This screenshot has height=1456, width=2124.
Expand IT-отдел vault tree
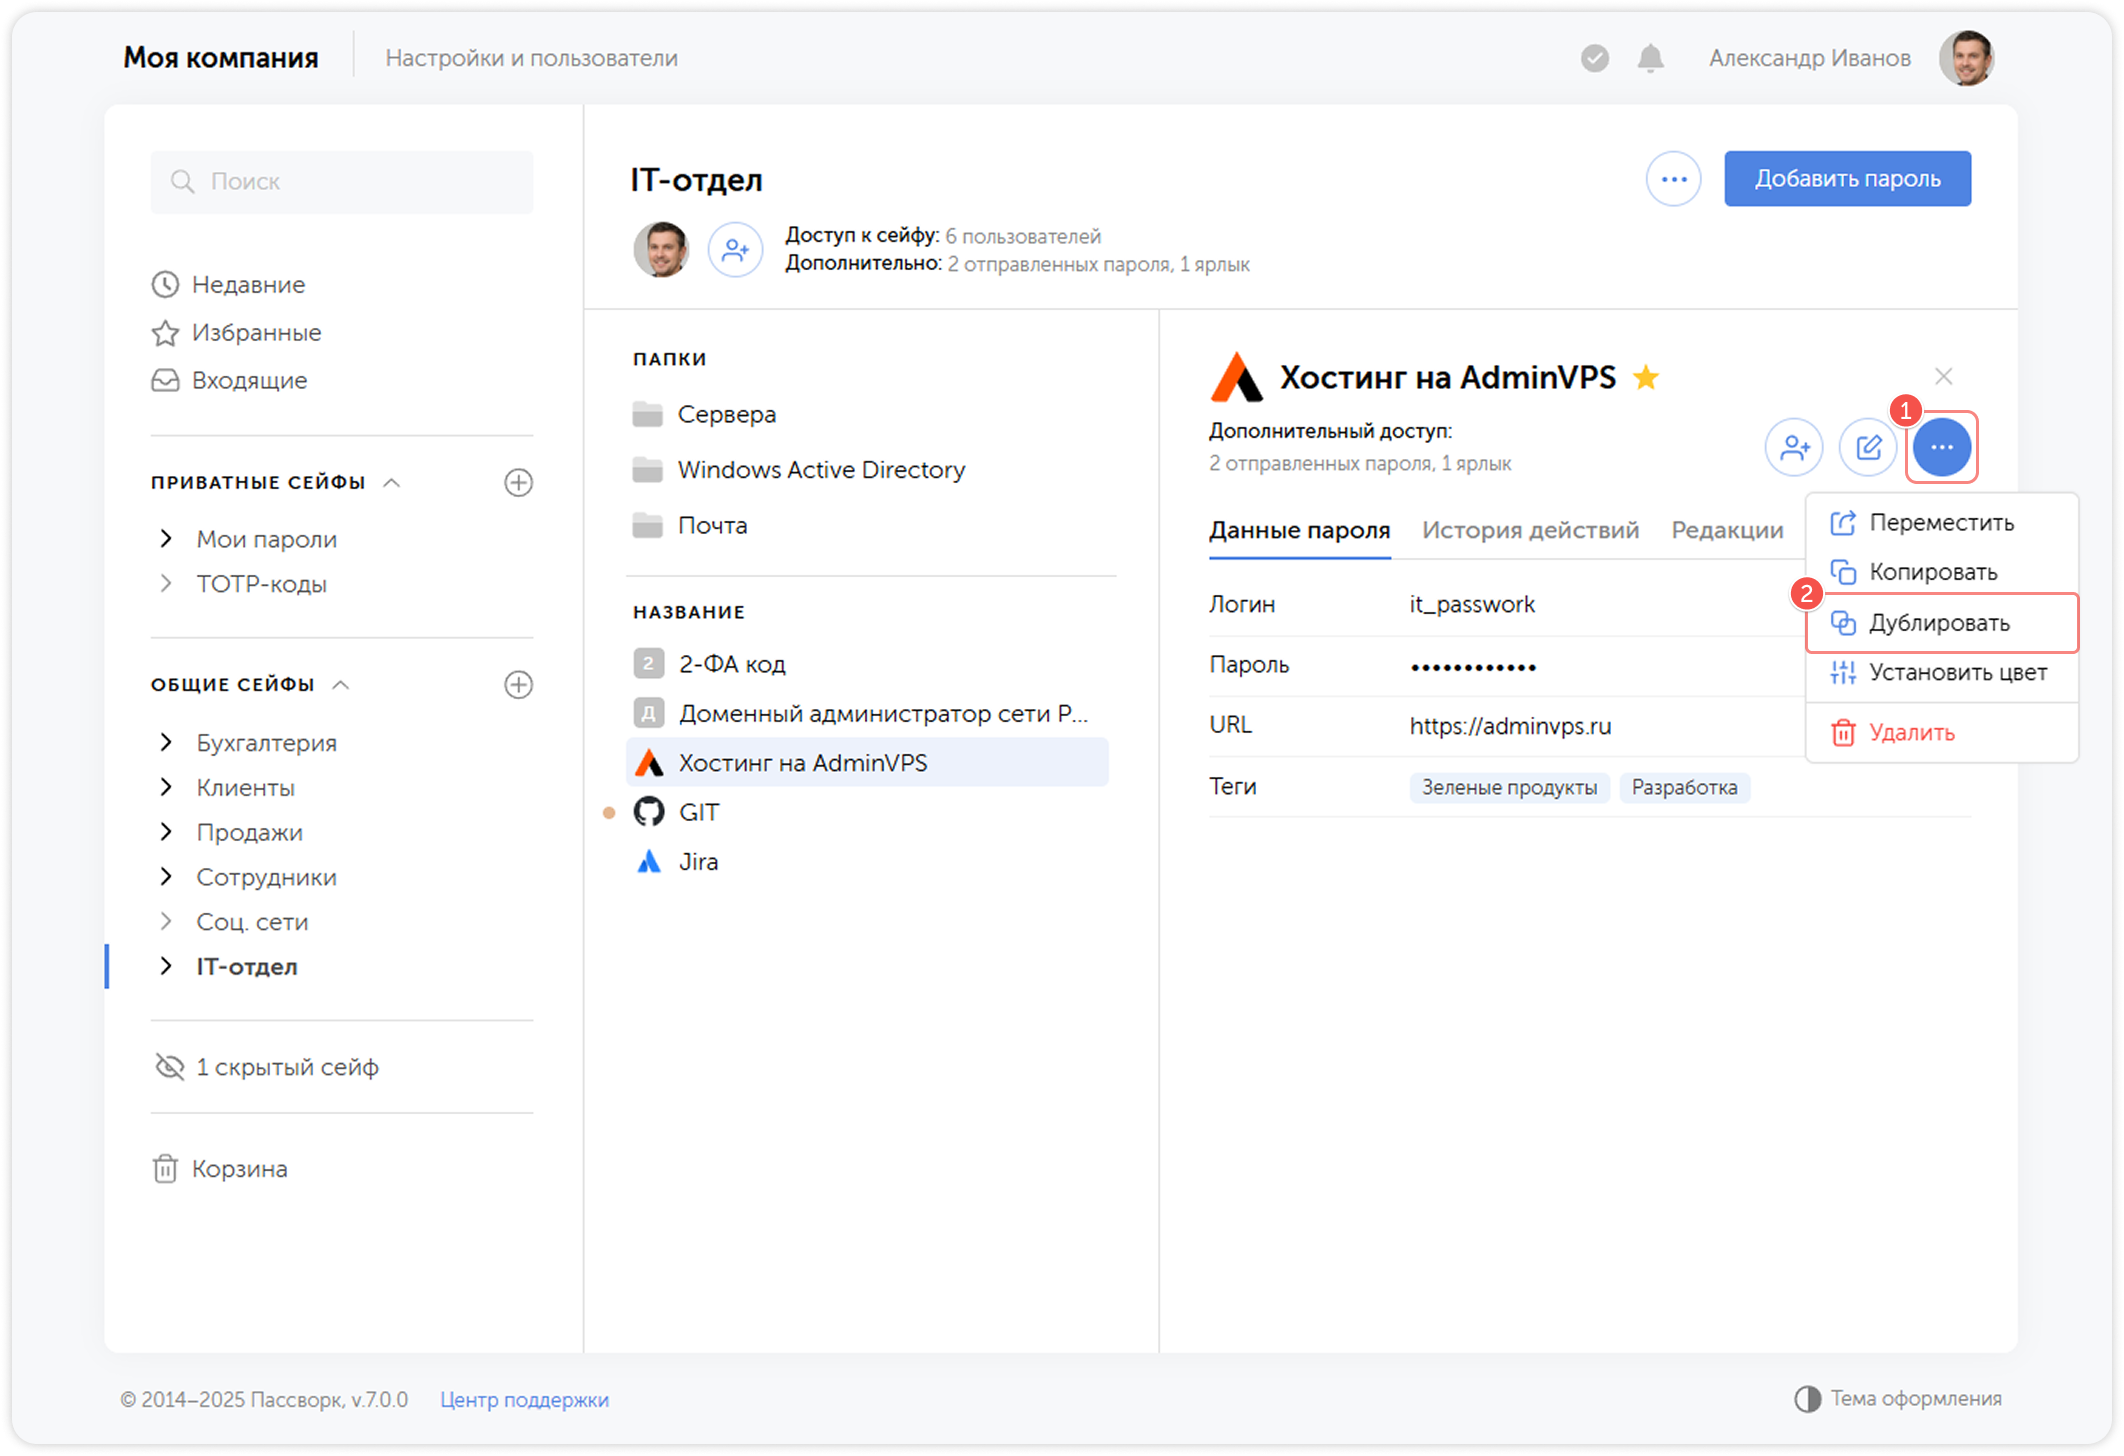(167, 967)
